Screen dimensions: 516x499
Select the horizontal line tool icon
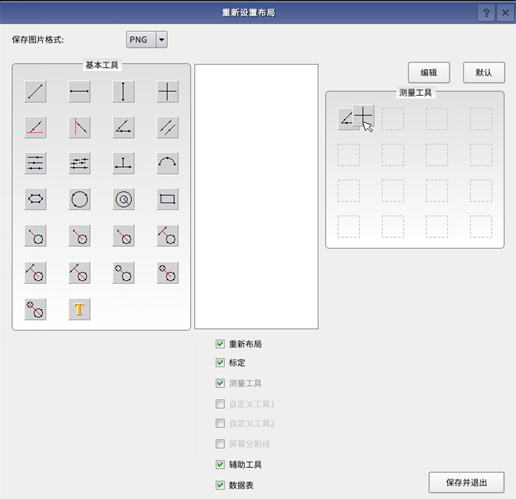click(79, 91)
